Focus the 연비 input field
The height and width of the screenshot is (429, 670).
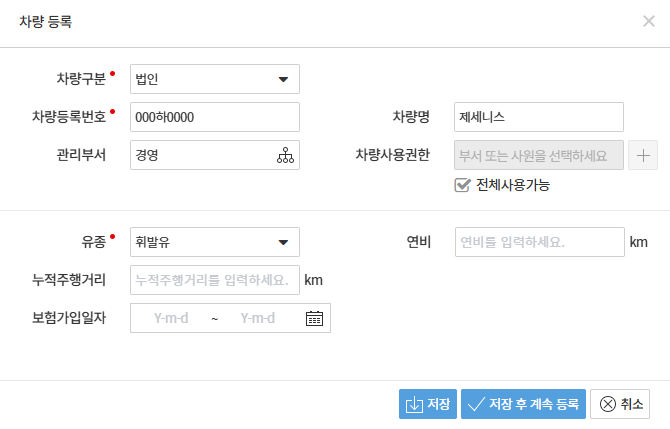pos(538,241)
